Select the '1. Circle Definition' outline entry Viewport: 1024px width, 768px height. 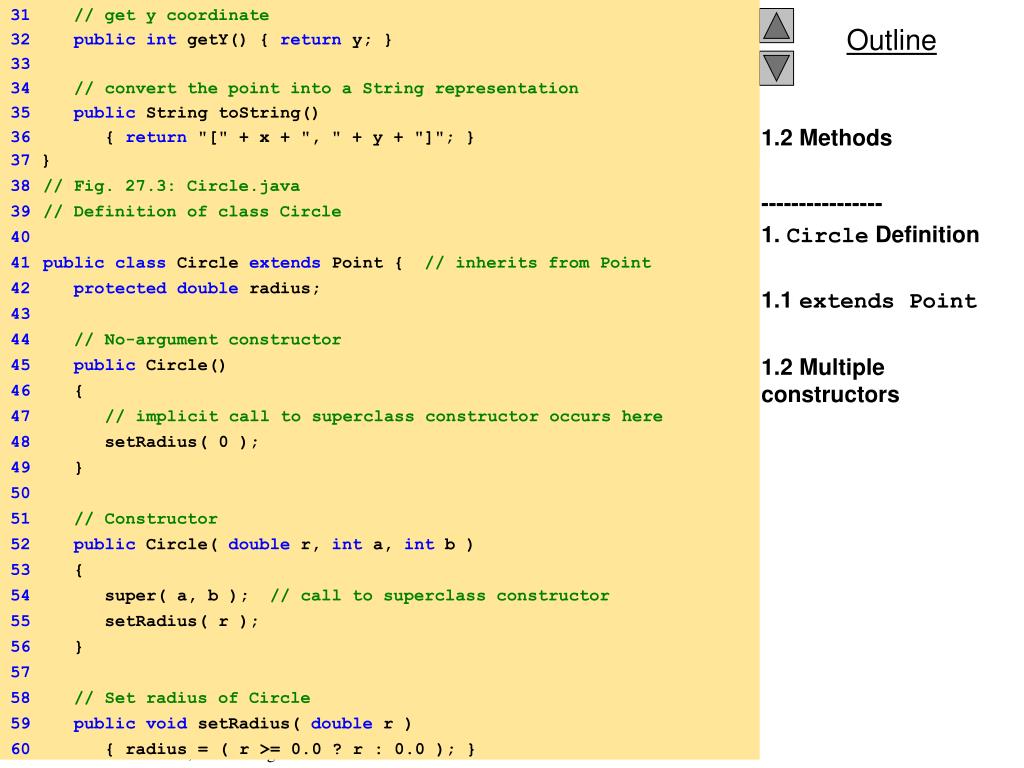click(870, 236)
